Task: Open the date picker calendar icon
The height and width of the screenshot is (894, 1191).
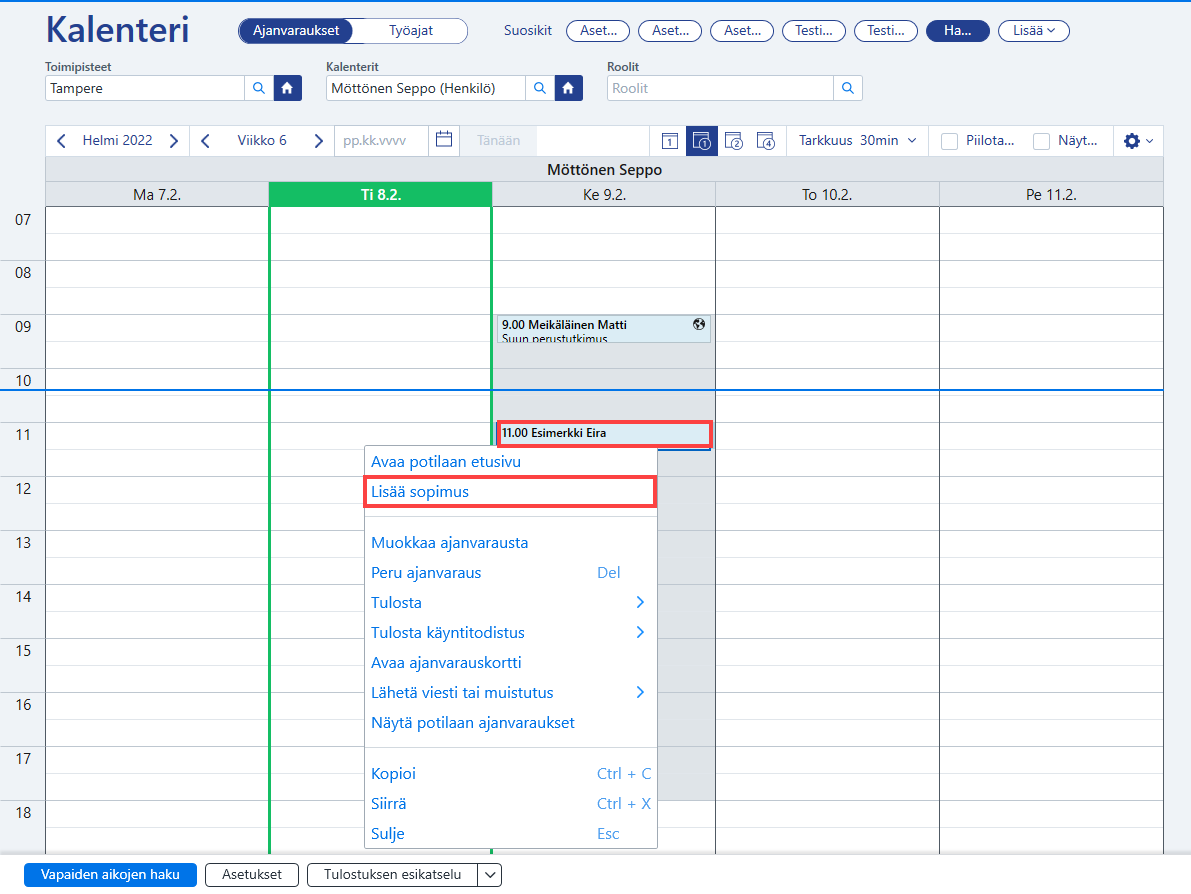Action: [x=444, y=140]
